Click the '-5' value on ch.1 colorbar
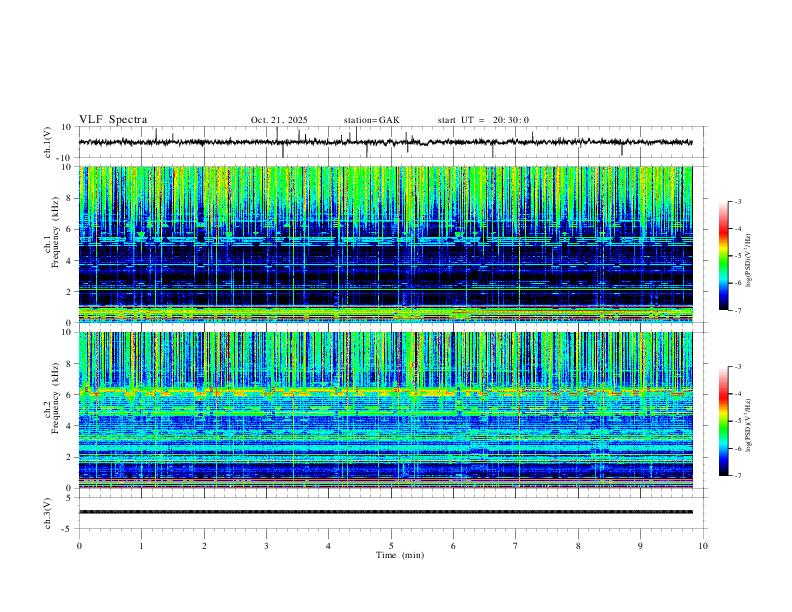Image resolution: width=792 pixels, height=612 pixels. (x=738, y=256)
